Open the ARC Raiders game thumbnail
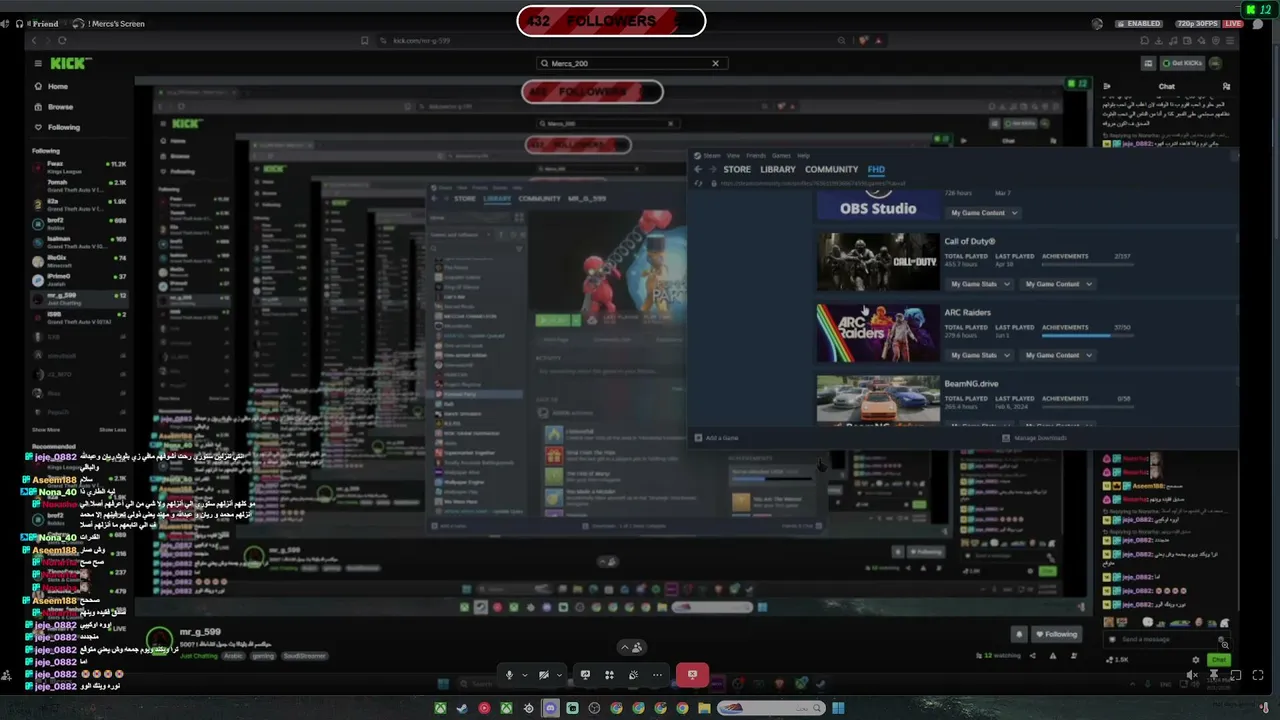The width and height of the screenshot is (1280, 720). coord(878,333)
